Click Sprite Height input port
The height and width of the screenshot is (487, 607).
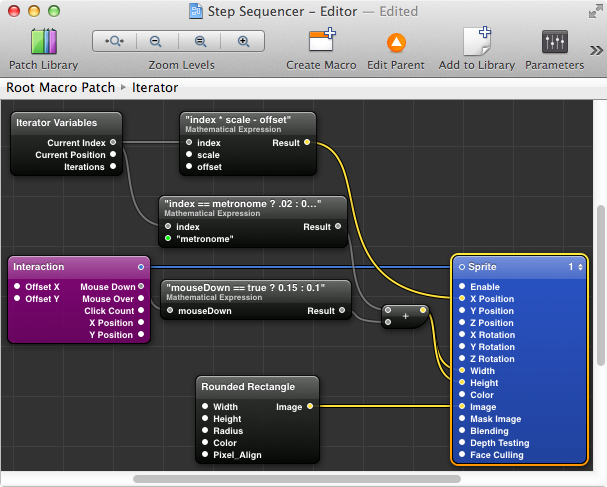coord(462,382)
